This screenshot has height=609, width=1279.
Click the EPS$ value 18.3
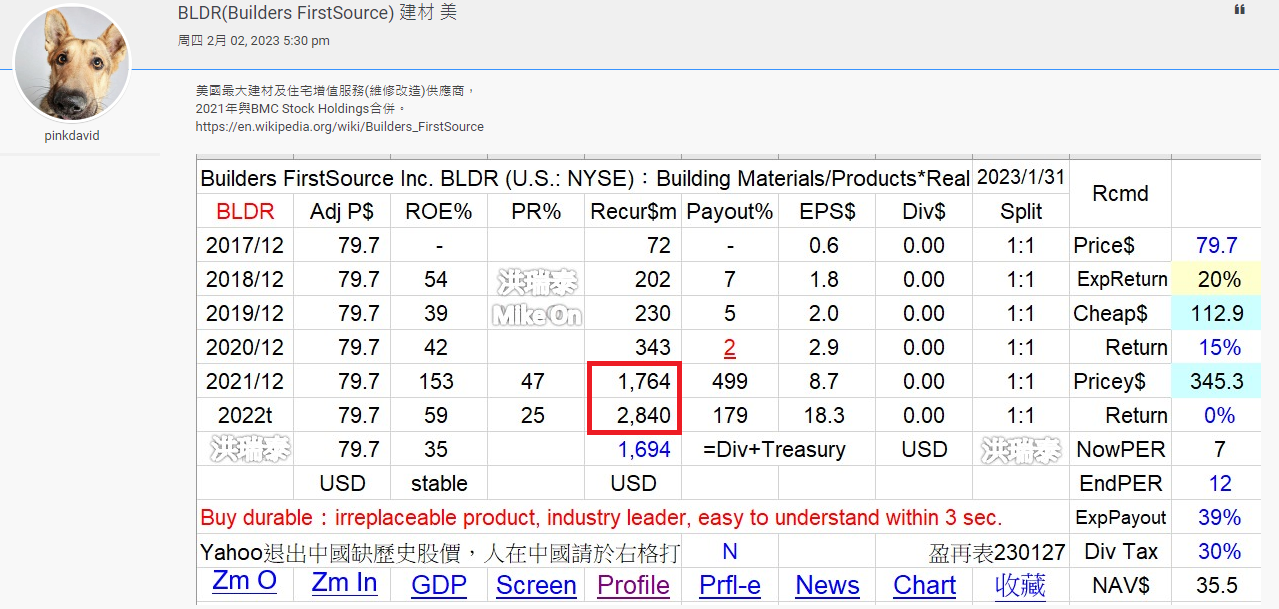click(824, 415)
